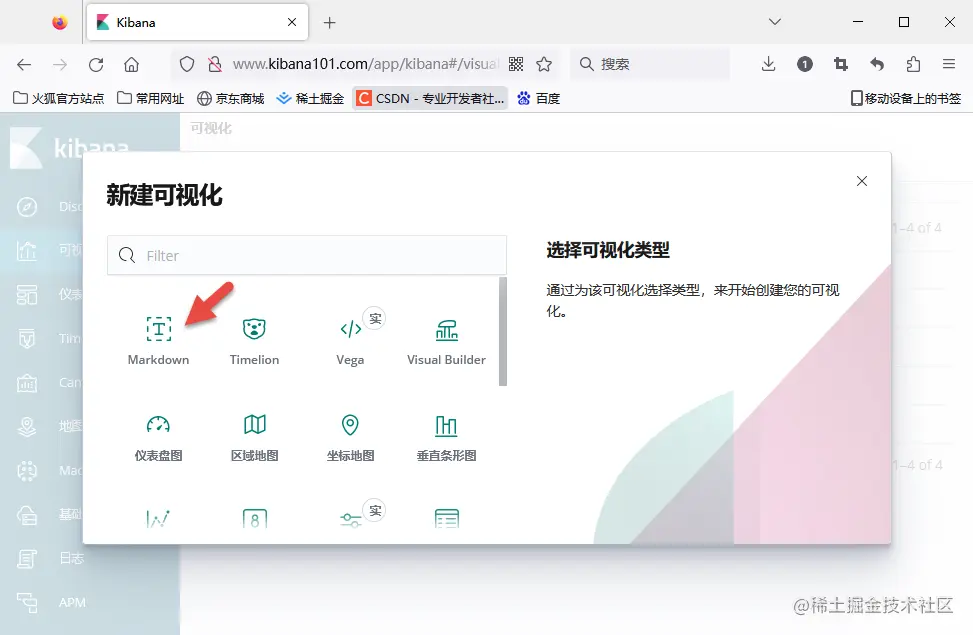The image size is (973, 635).
Task: Click the insecure connection lock icon
Action: [x=215, y=64]
